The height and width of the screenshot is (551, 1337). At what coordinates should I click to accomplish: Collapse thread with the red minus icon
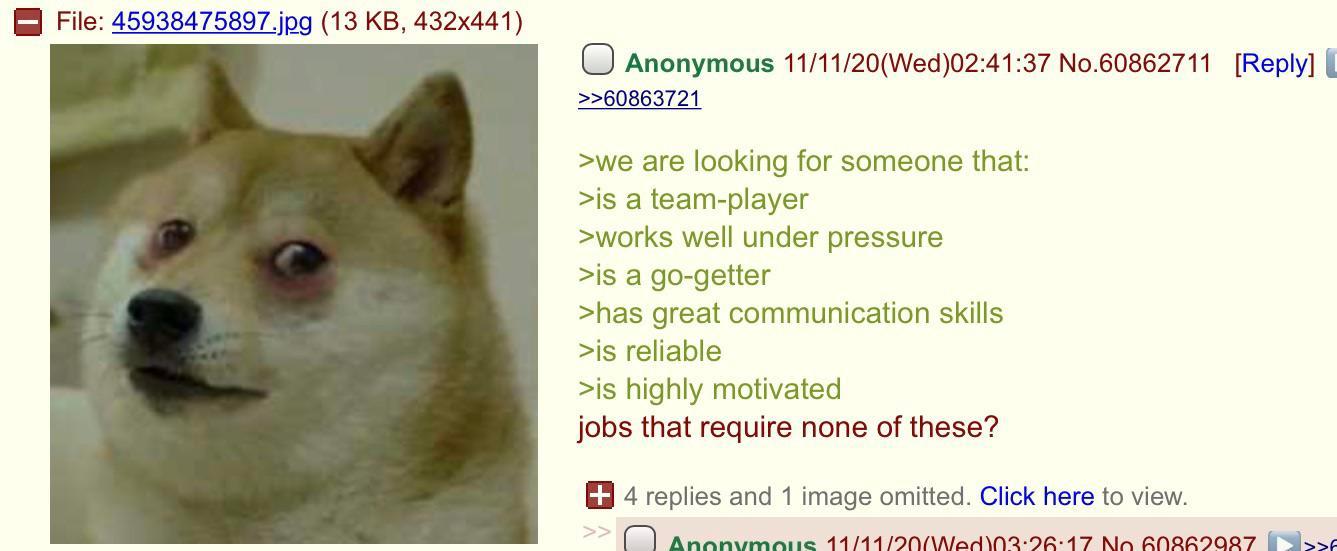28,21
